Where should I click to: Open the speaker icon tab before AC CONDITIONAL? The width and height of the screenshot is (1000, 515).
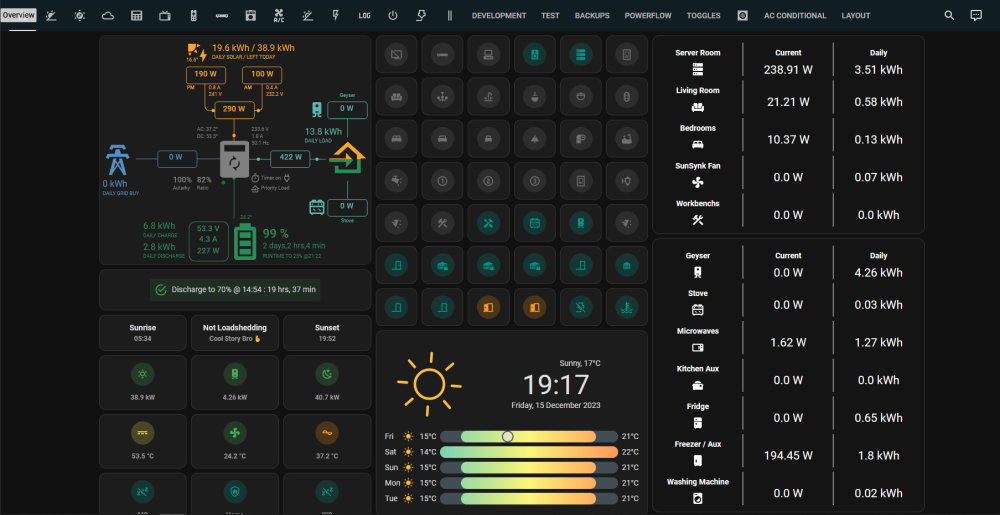742,15
